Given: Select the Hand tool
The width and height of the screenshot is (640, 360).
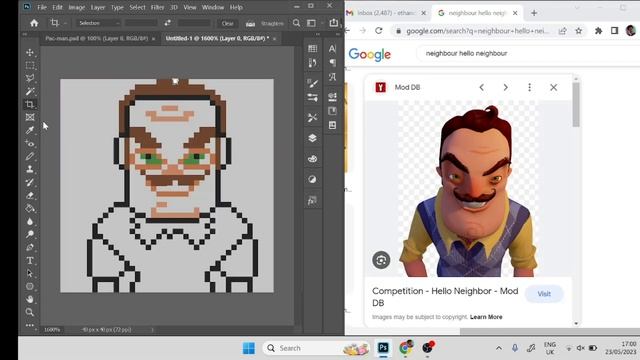Looking at the screenshot, I should tap(30, 300).
